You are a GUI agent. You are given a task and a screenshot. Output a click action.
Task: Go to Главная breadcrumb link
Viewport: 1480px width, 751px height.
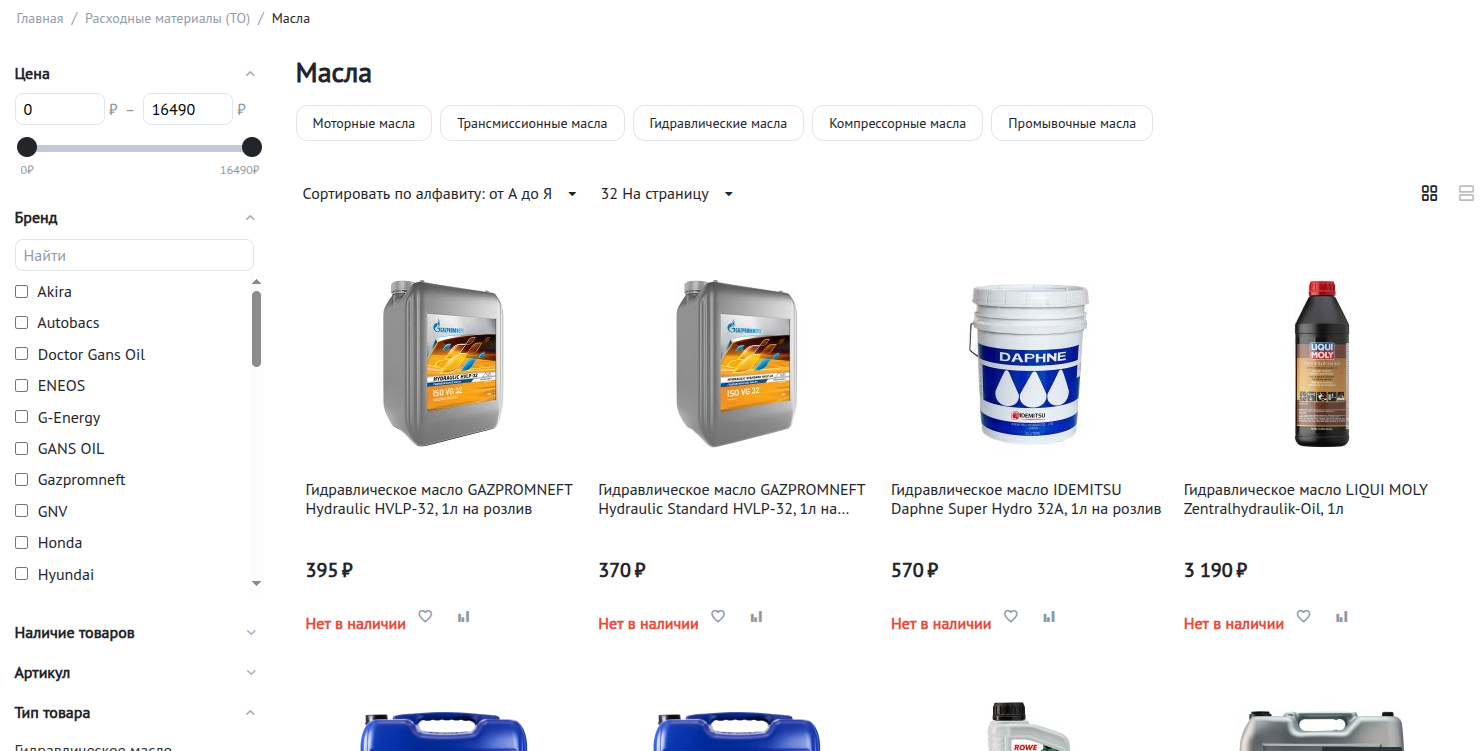(40, 19)
